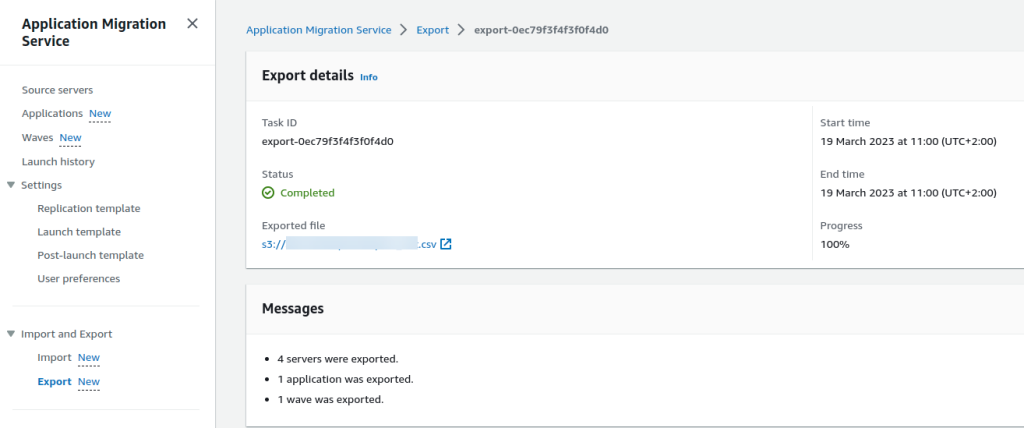Click the New badge next to Applications

pos(101,114)
